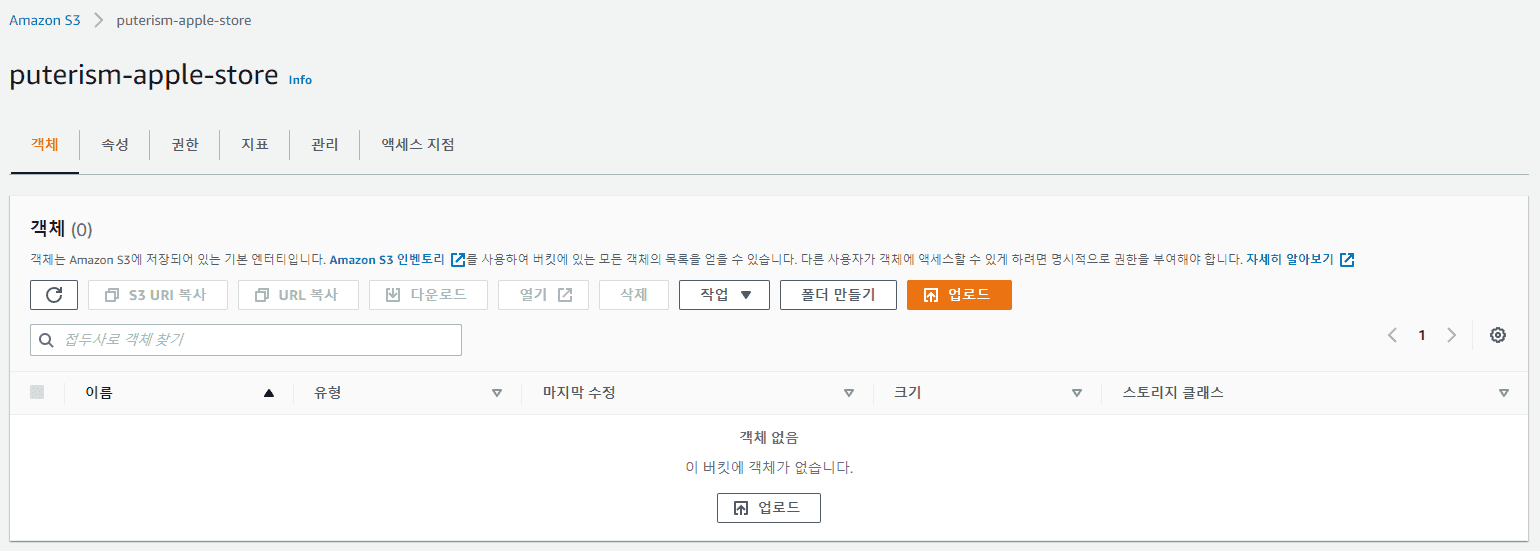Go to previous page arrow

click(1392, 335)
